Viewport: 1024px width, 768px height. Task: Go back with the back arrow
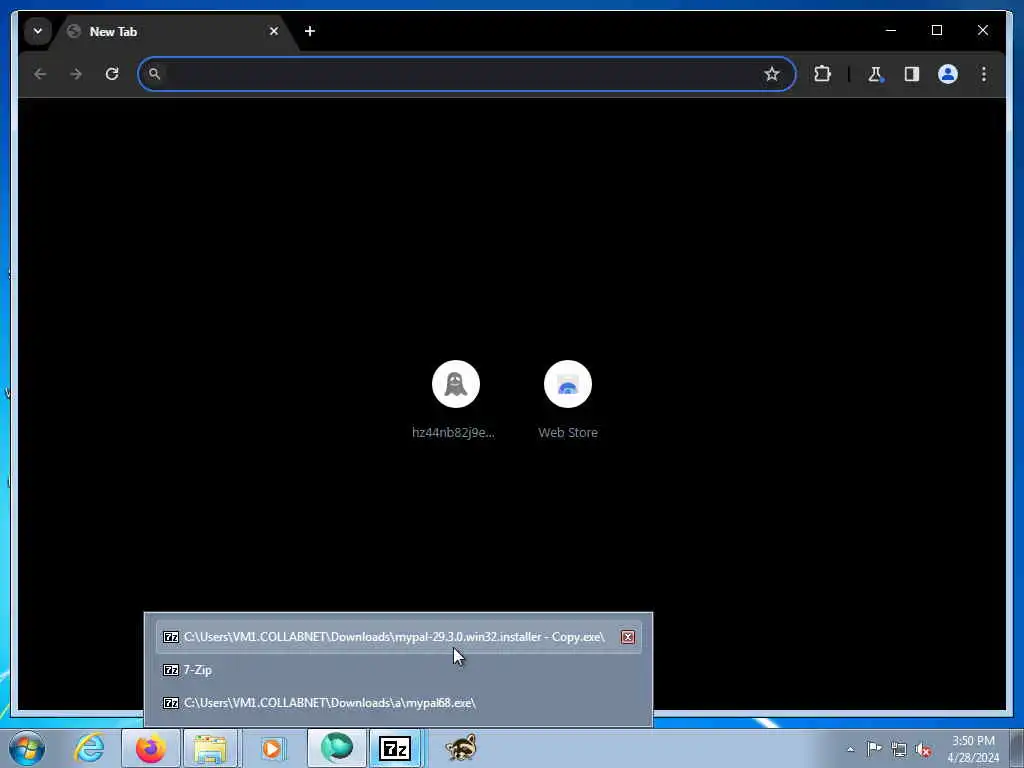tap(40, 74)
